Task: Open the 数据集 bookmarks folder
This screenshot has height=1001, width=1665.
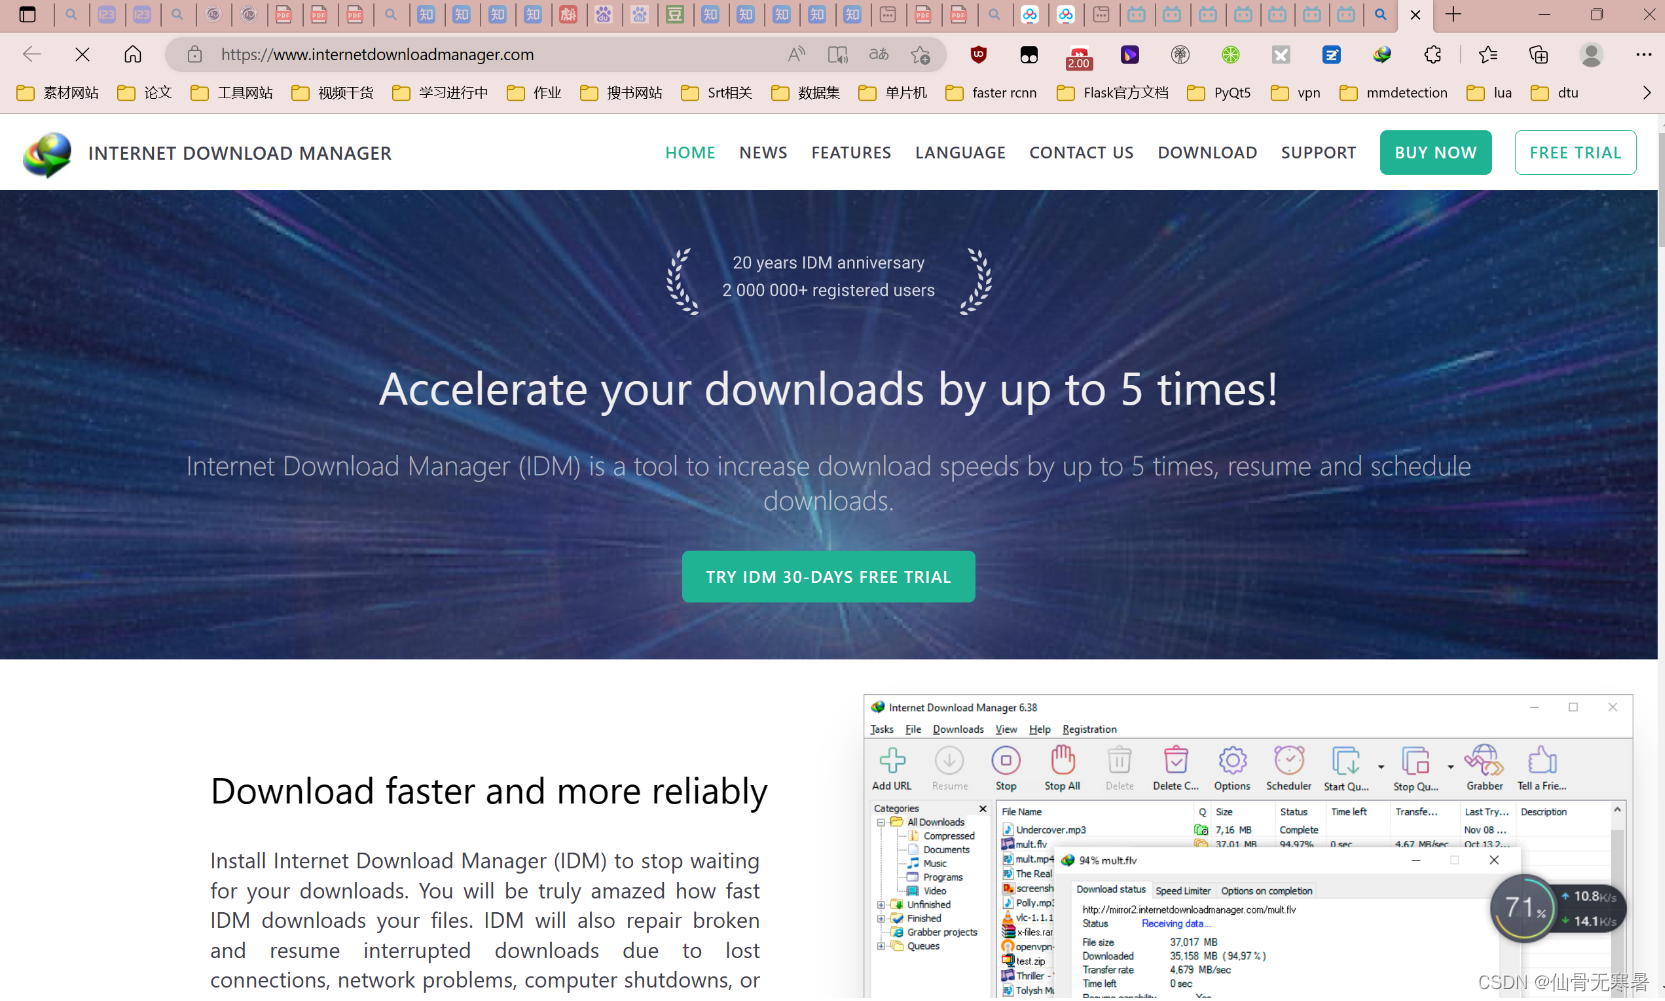Action: point(806,92)
